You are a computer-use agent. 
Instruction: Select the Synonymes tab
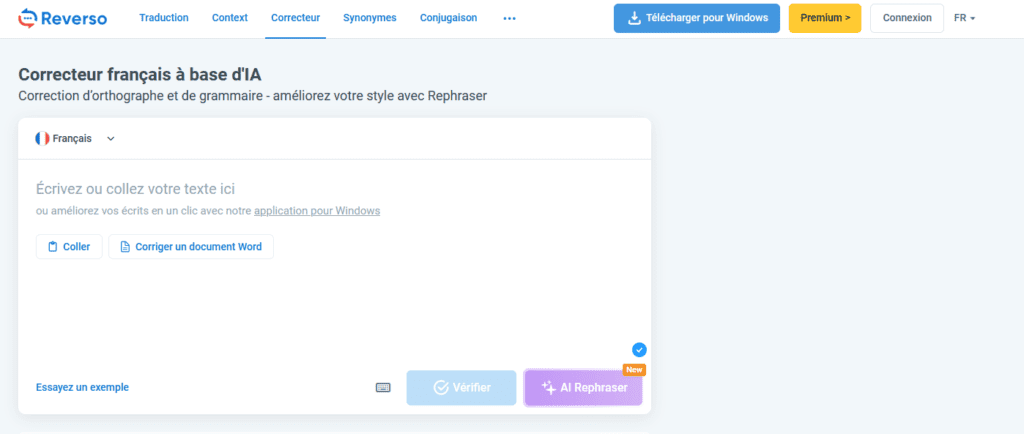[x=369, y=18]
